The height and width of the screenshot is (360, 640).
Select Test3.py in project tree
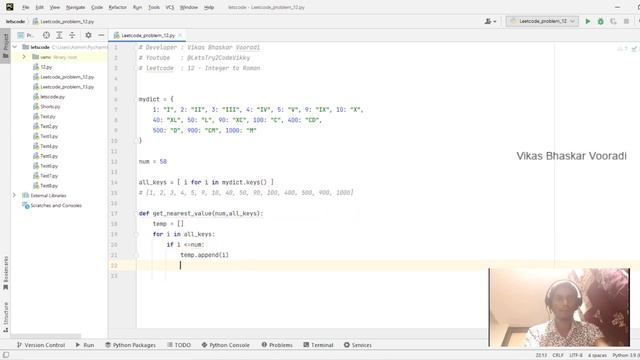45,136
